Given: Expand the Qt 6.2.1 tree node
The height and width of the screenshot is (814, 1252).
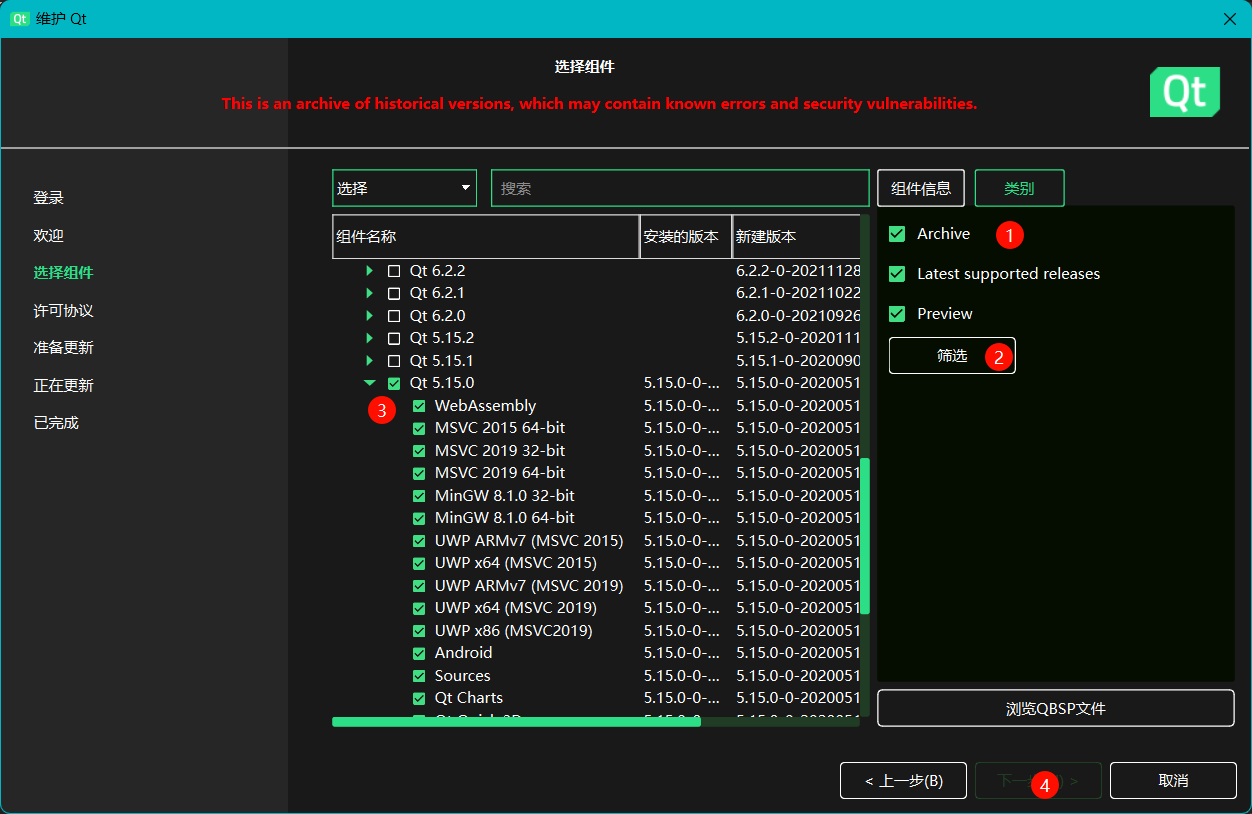Looking at the screenshot, I should point(370,293).
